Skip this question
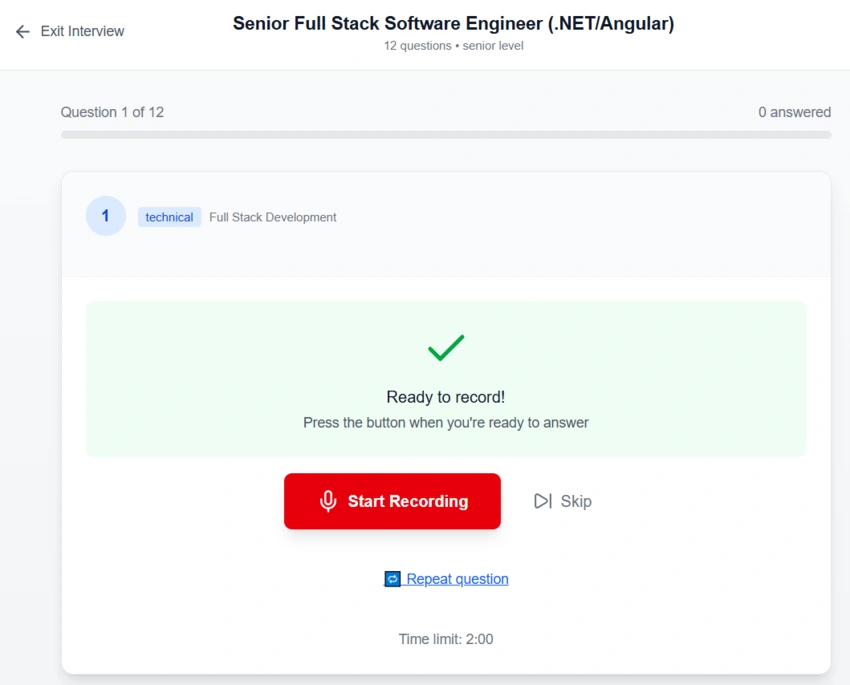 tap(563, 501)
